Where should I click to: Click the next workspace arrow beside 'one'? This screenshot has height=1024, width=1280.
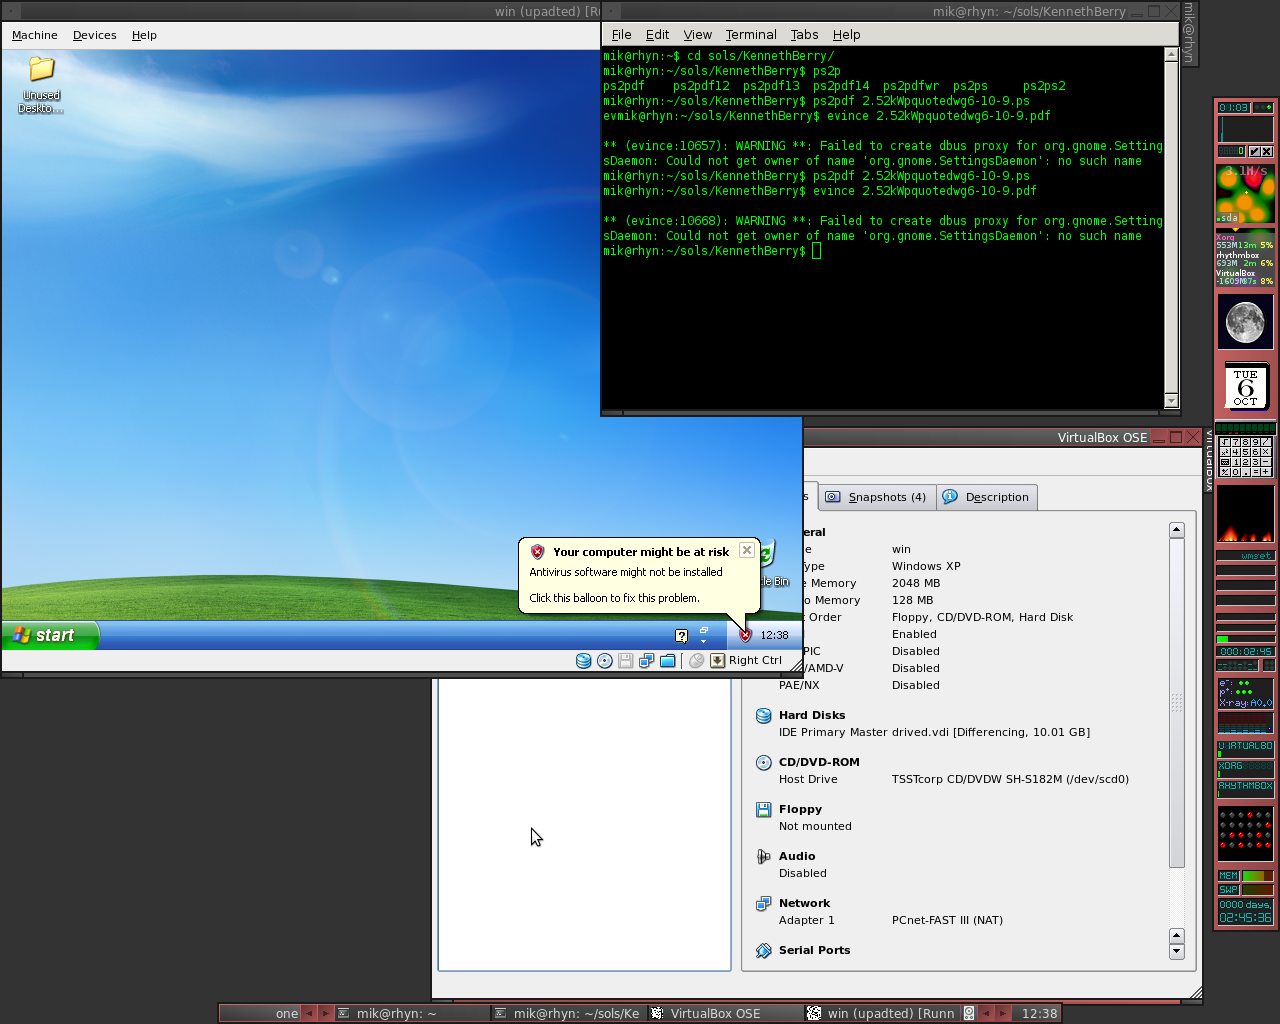click(x=325, y=1013)
